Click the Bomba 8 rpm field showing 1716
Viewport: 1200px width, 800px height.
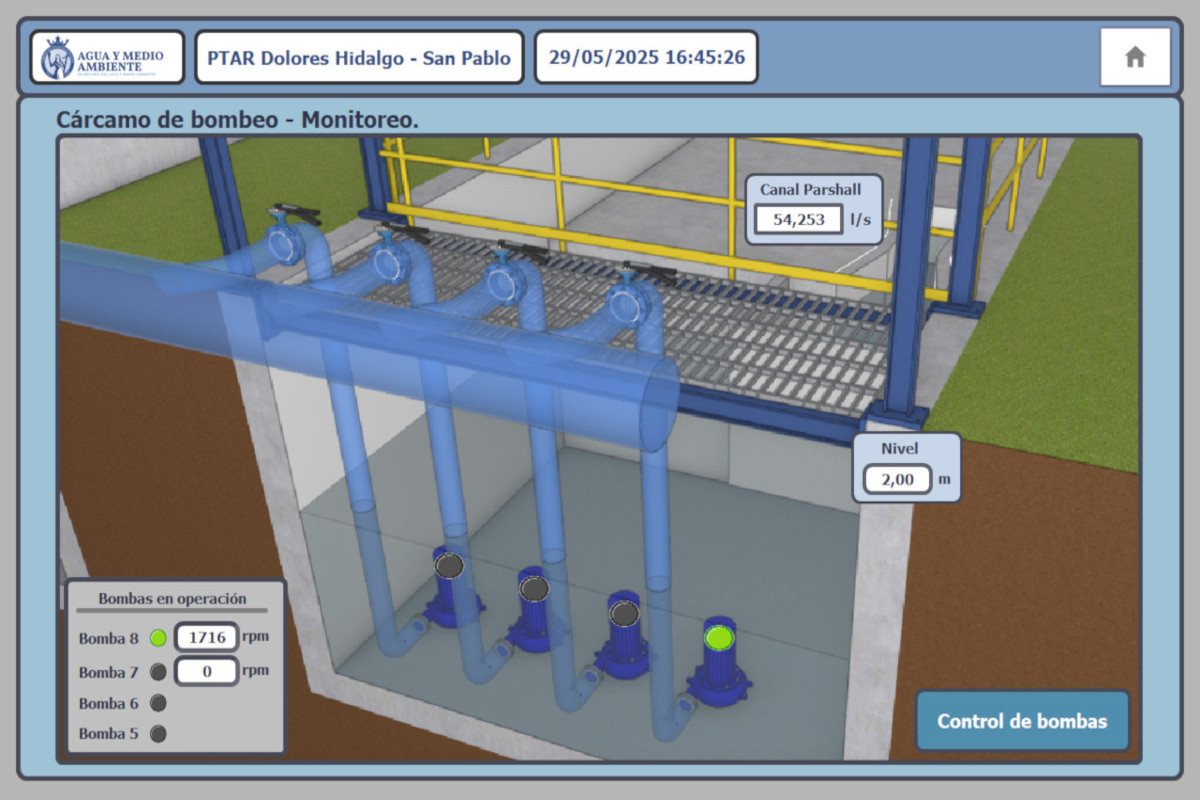tap(207, 637)
